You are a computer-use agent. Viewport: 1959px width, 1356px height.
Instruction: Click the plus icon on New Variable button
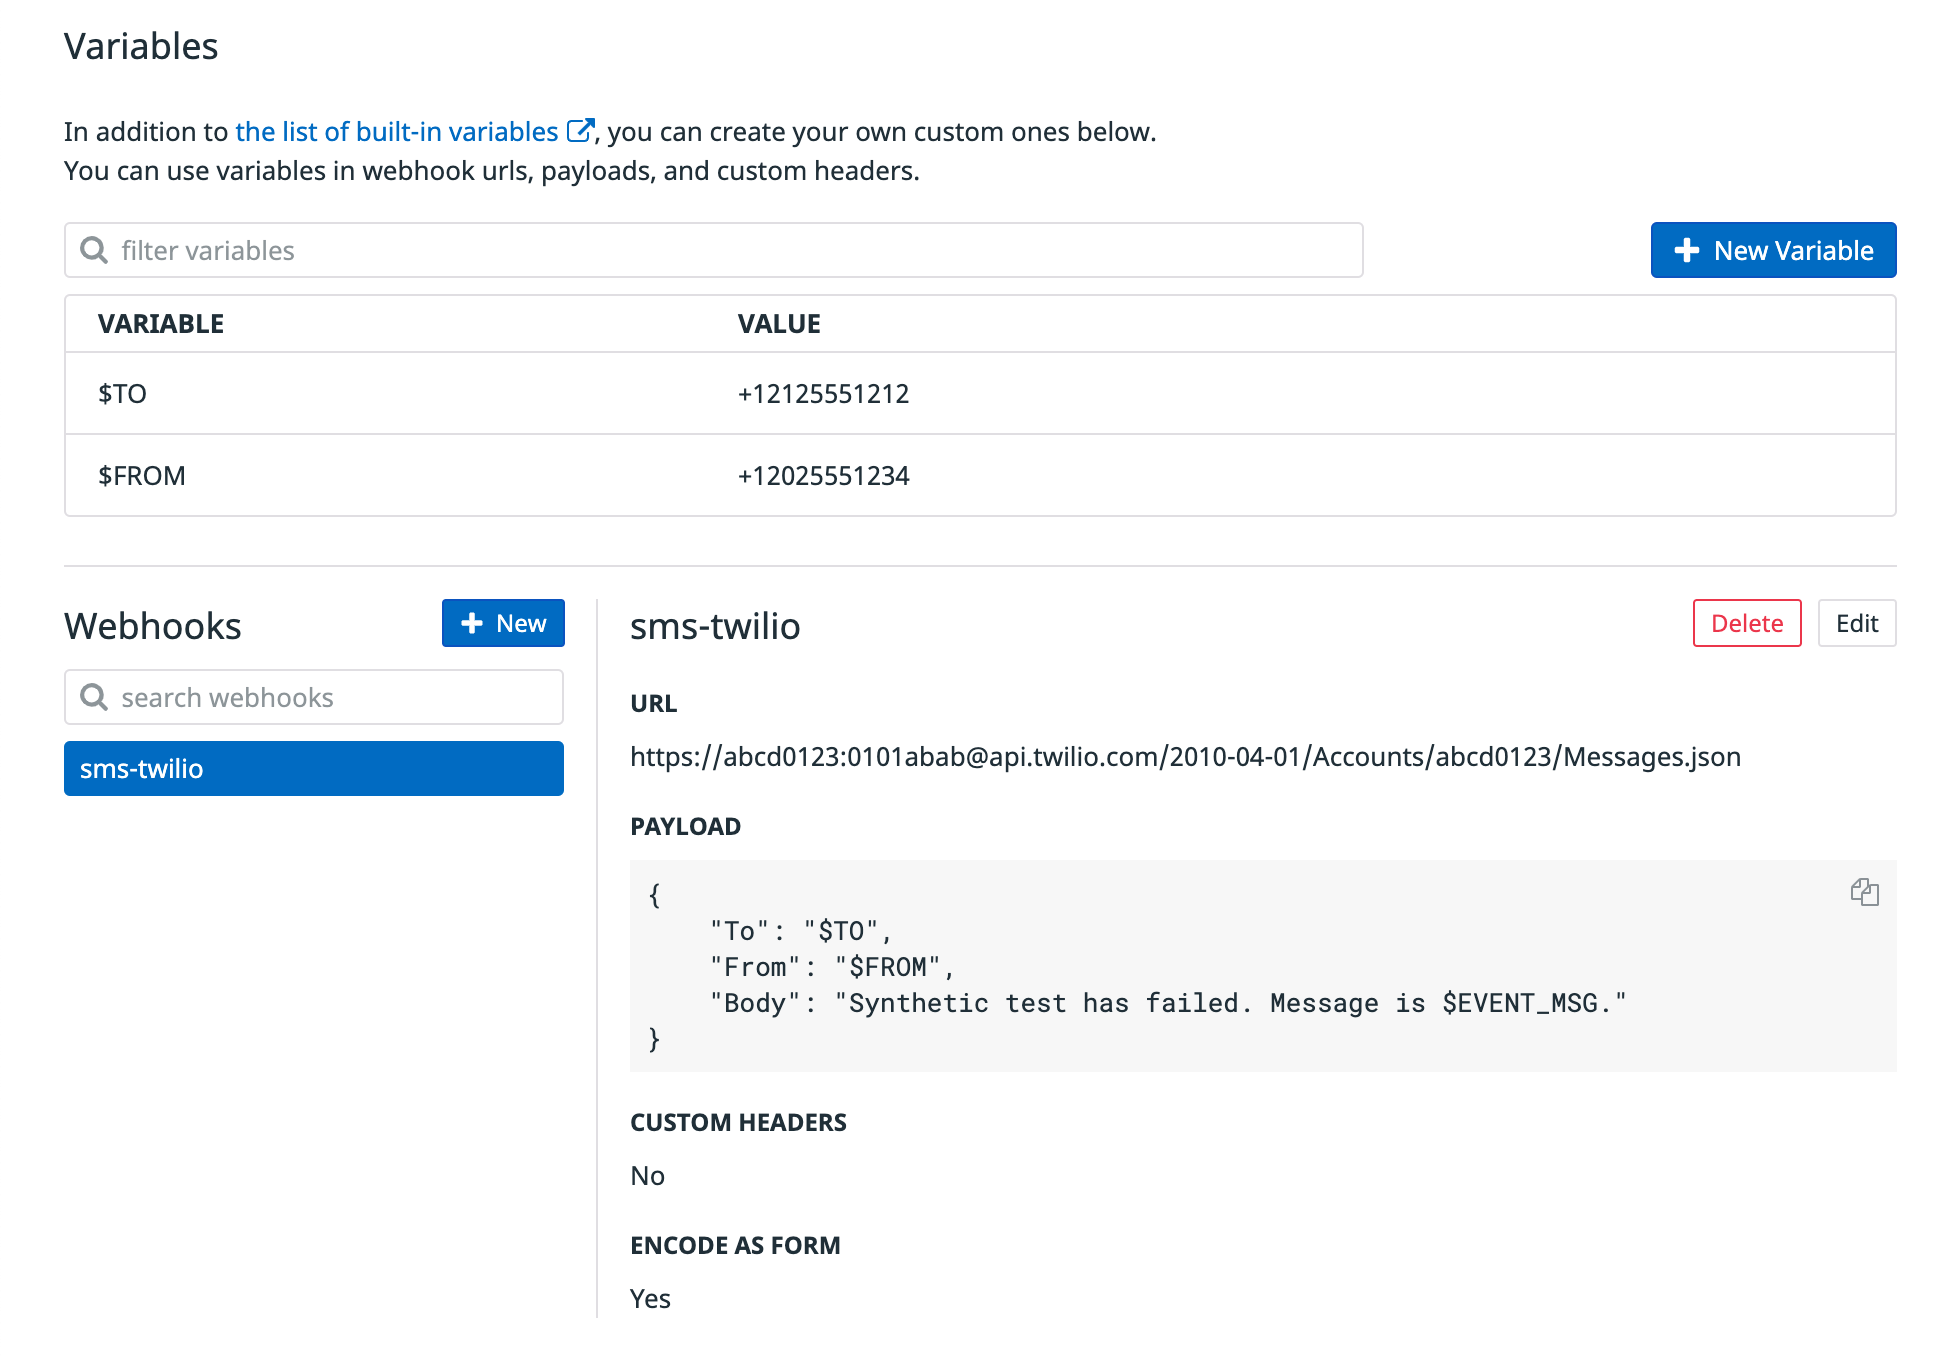tap(1686, 250)
